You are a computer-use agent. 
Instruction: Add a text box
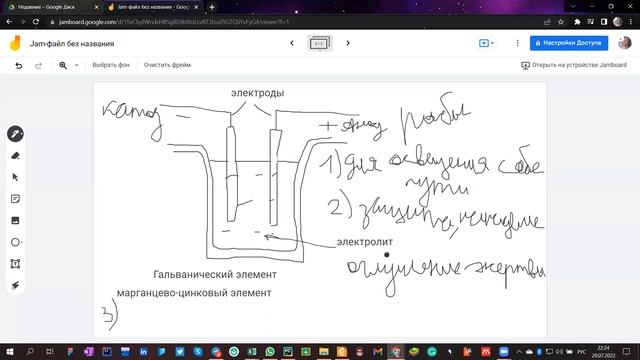[x=15, y=264]
